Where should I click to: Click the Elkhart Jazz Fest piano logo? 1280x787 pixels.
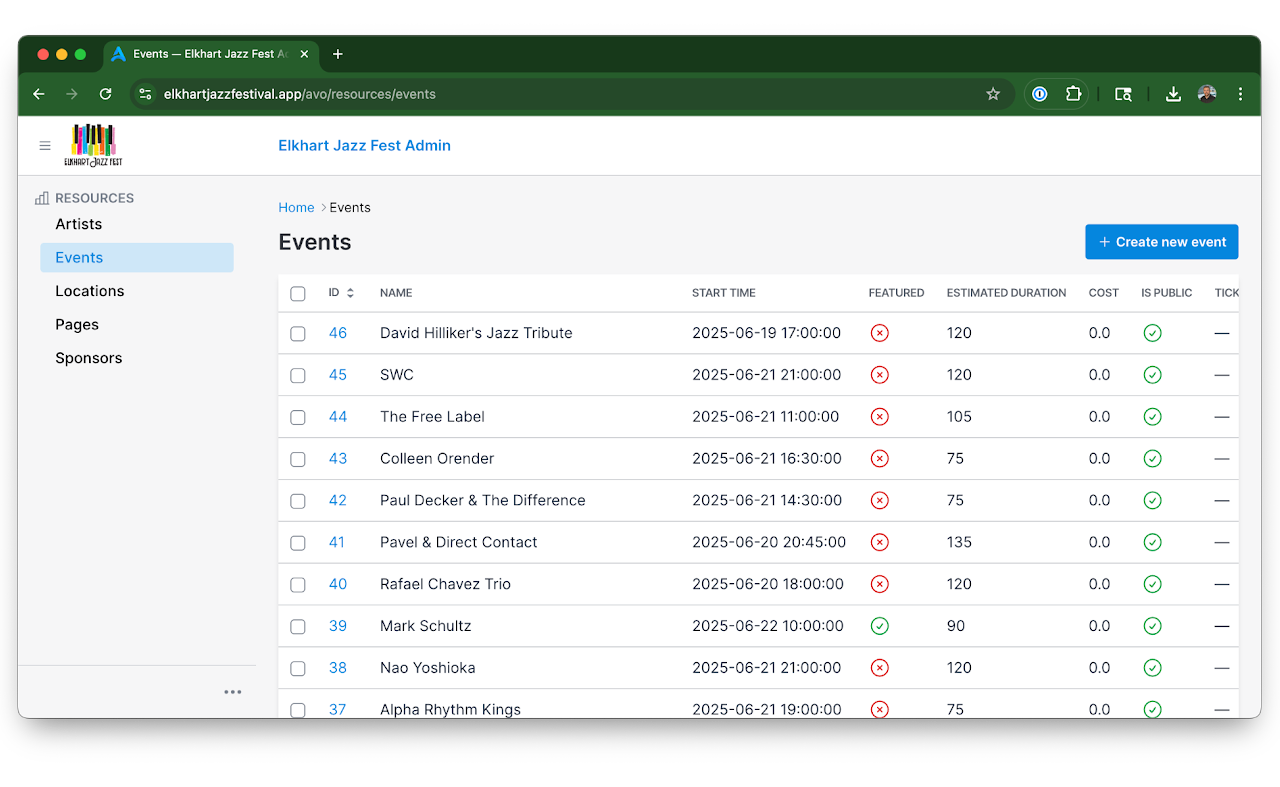[93, 144]
